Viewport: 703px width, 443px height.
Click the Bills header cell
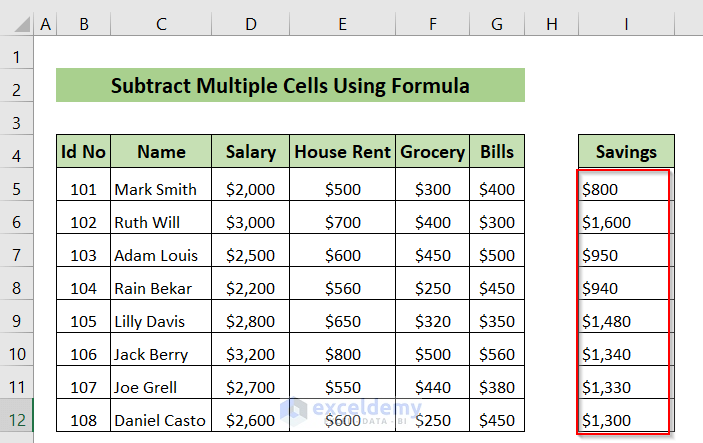496,152
